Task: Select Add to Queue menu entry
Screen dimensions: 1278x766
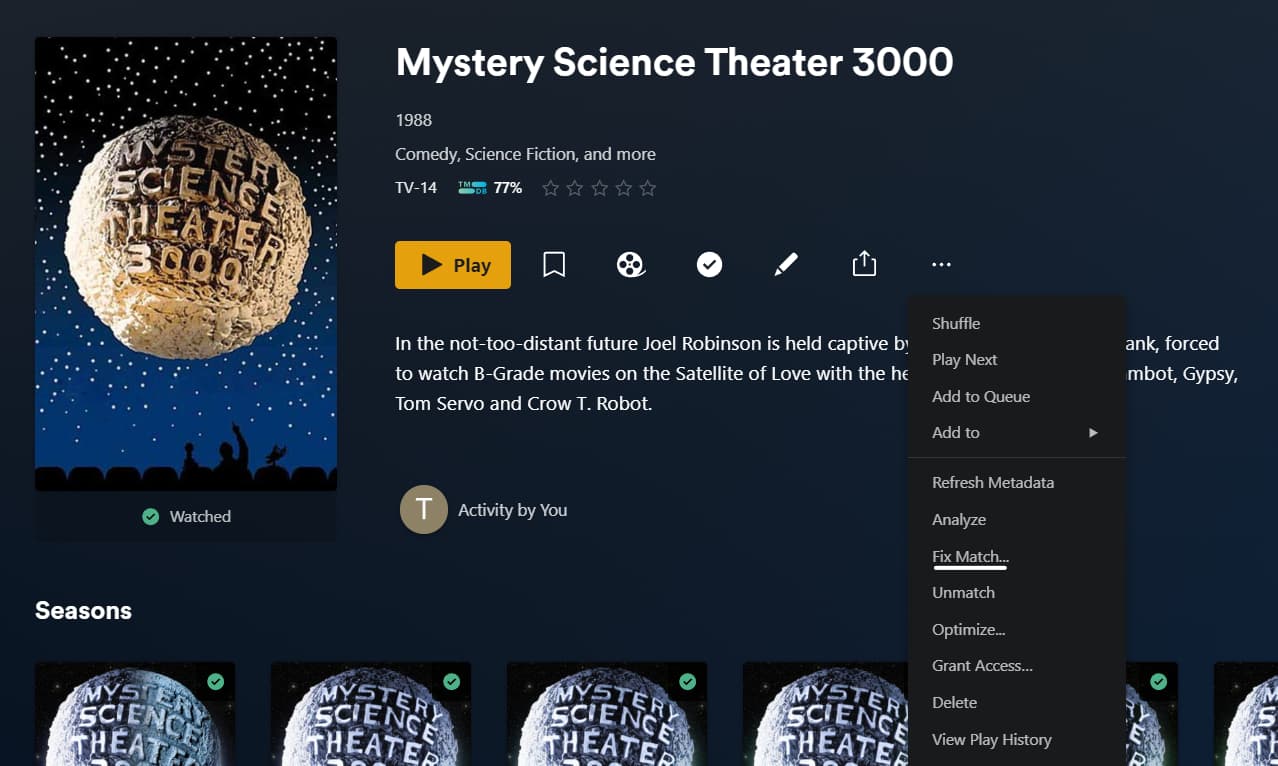Action: 1017,396
